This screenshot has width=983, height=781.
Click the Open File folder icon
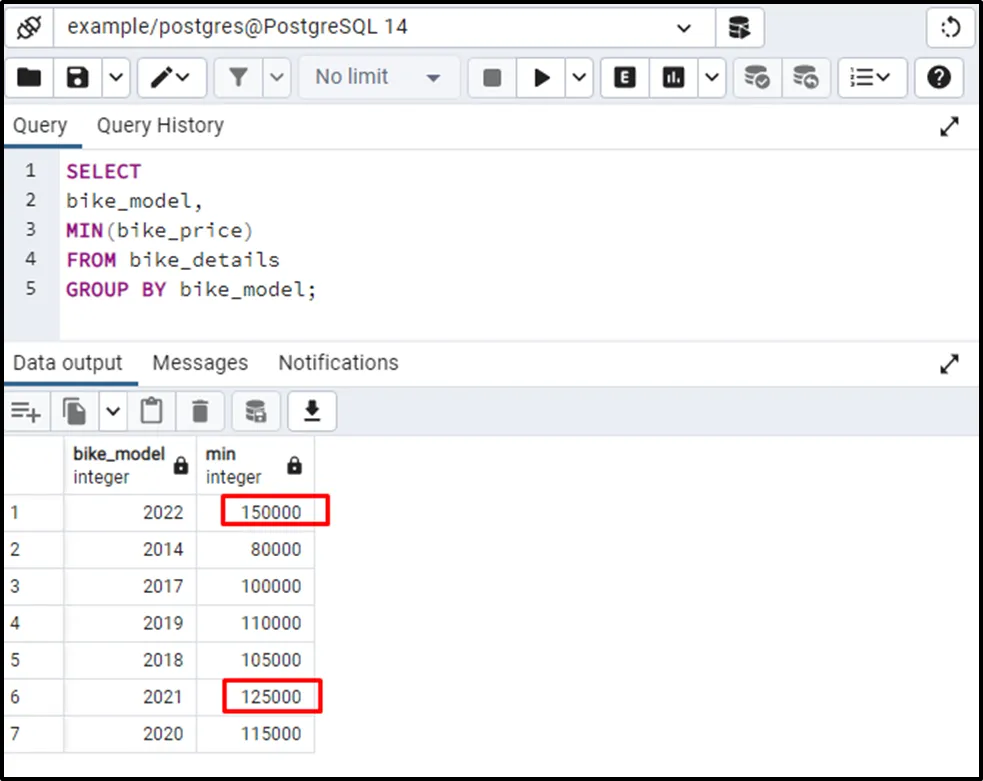29,77
